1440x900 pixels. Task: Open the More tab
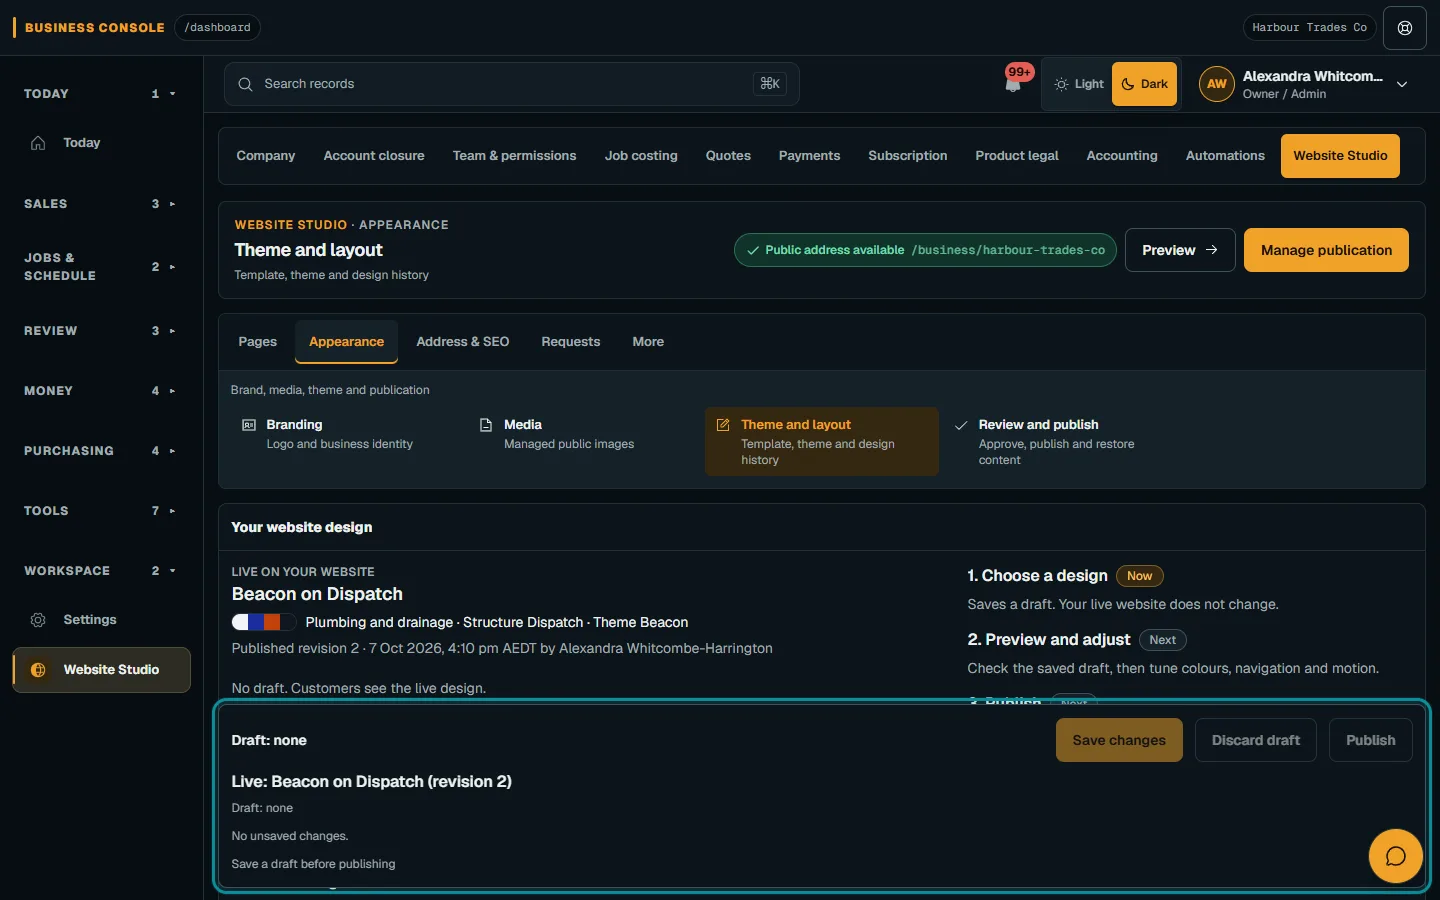pyautogui.click(x=648, y=342)
